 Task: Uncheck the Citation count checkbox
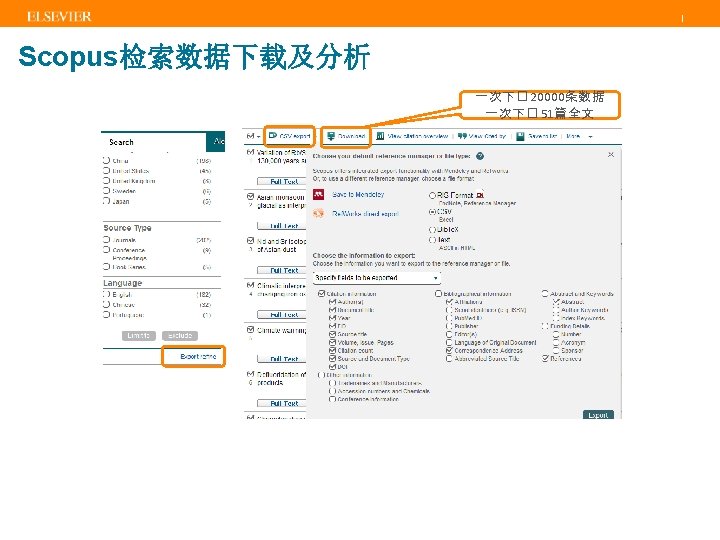[332, 350]
